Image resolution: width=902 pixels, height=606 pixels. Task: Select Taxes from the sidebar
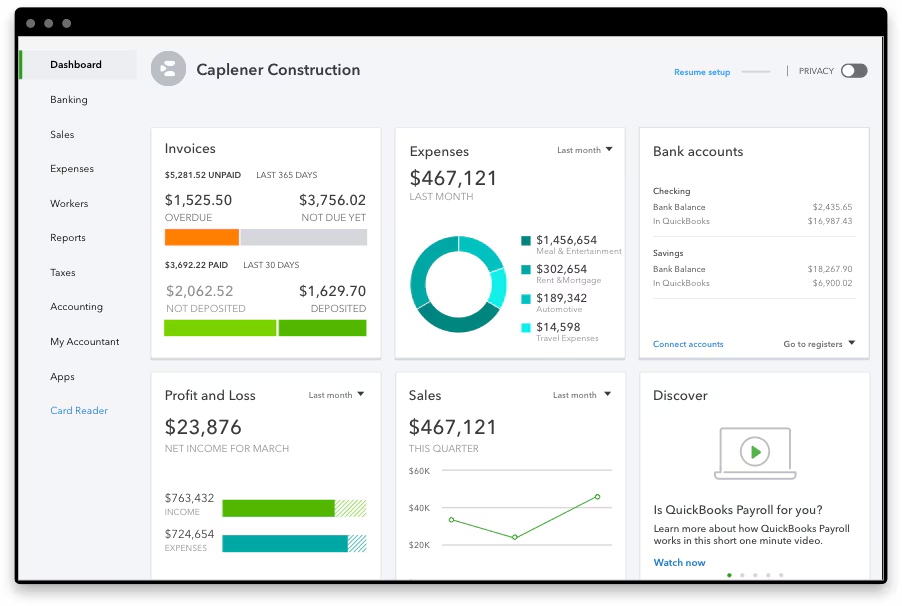61,272
